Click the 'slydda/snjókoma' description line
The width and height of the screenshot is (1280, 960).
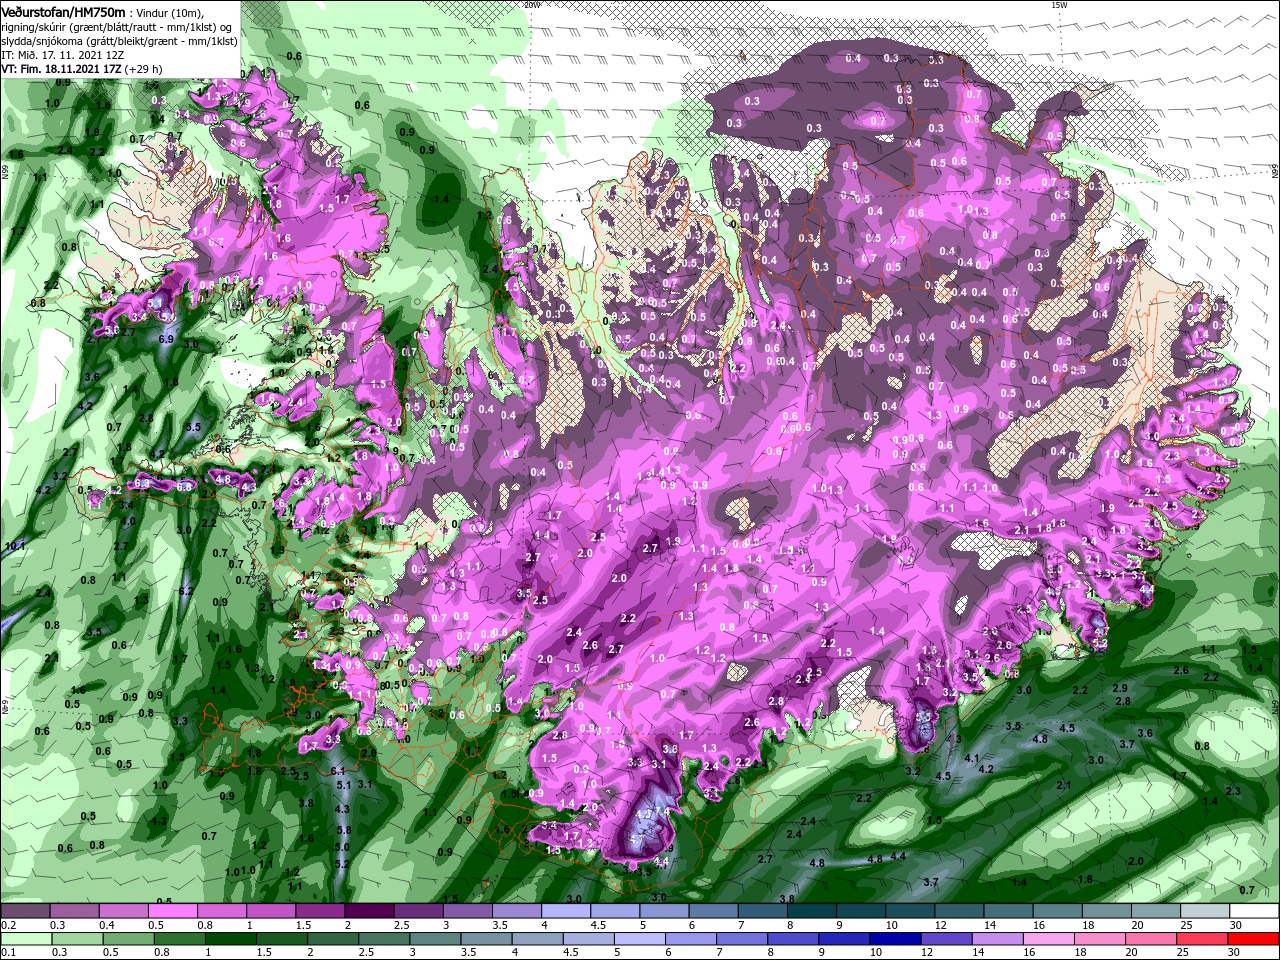coord(119,41)
